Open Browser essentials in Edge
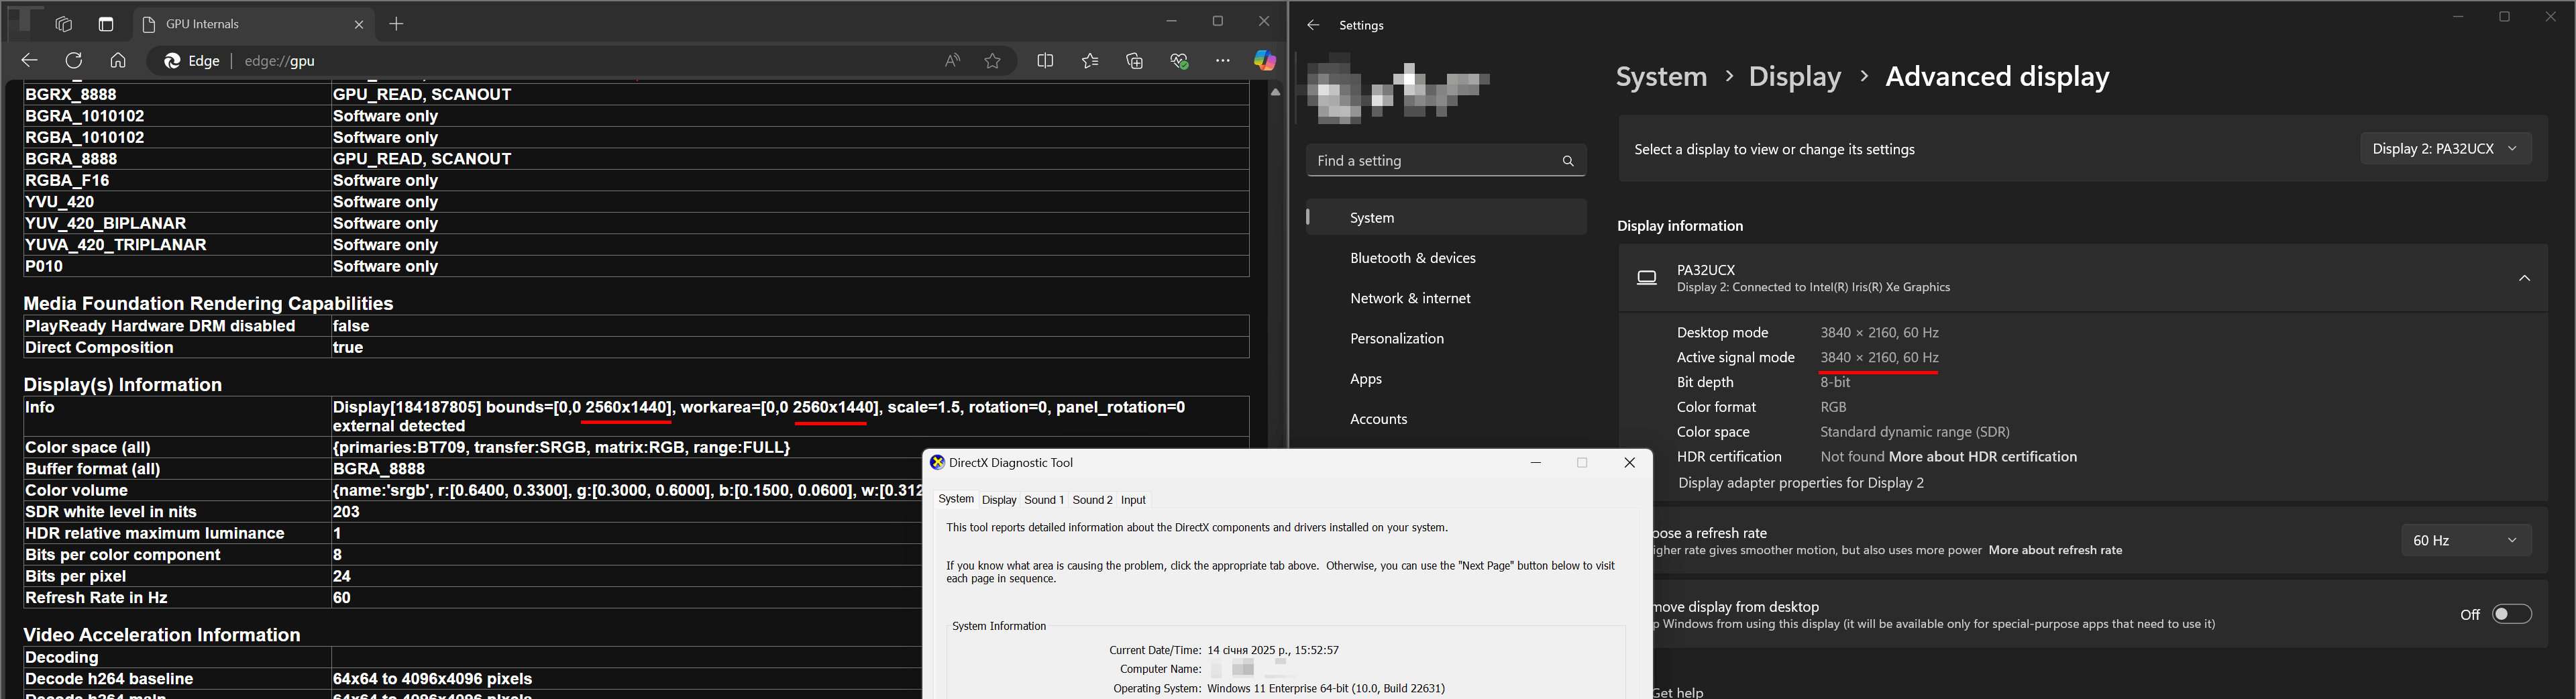 point(1179,61)
